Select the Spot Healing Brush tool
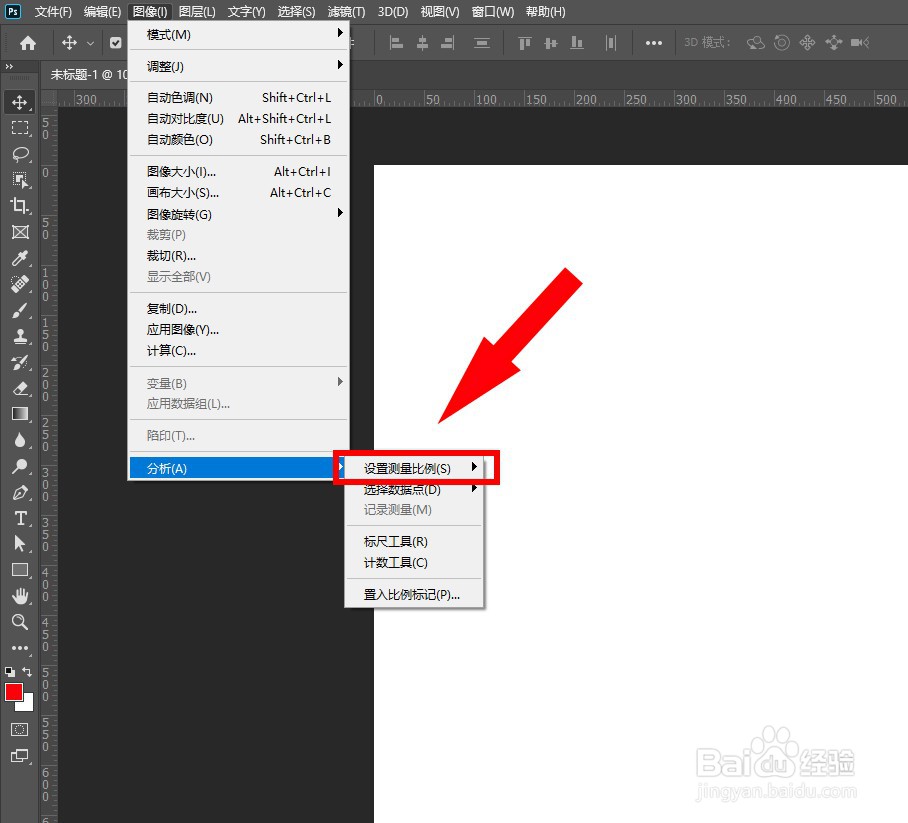908x823 pixels. [20, 284]
